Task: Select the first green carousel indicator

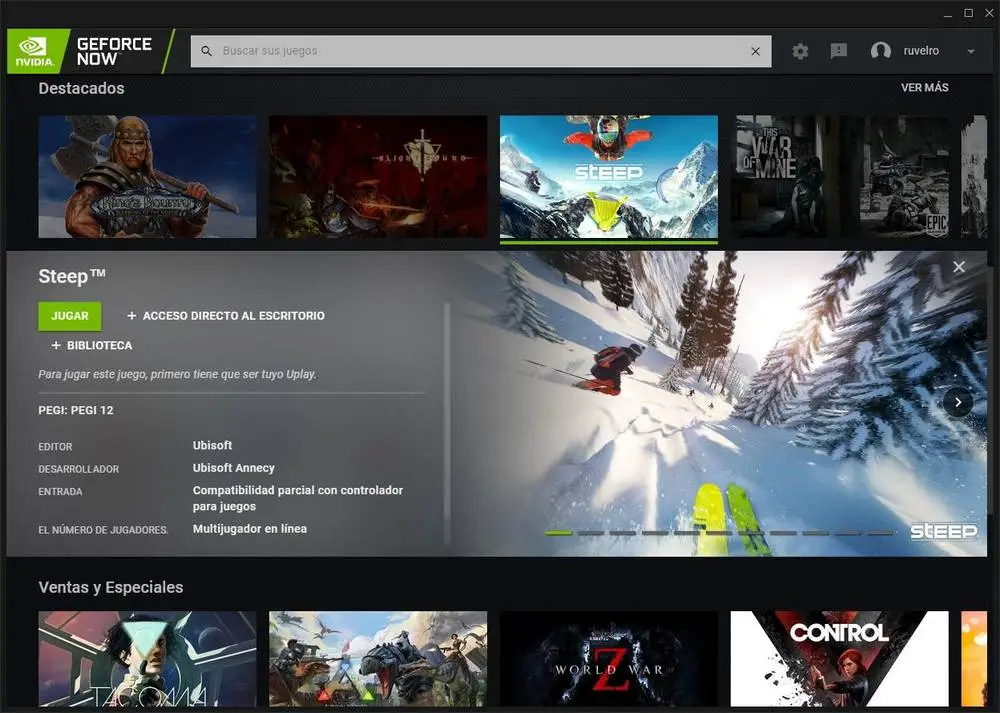Action: pyautogui.click(x=558, y=533)
